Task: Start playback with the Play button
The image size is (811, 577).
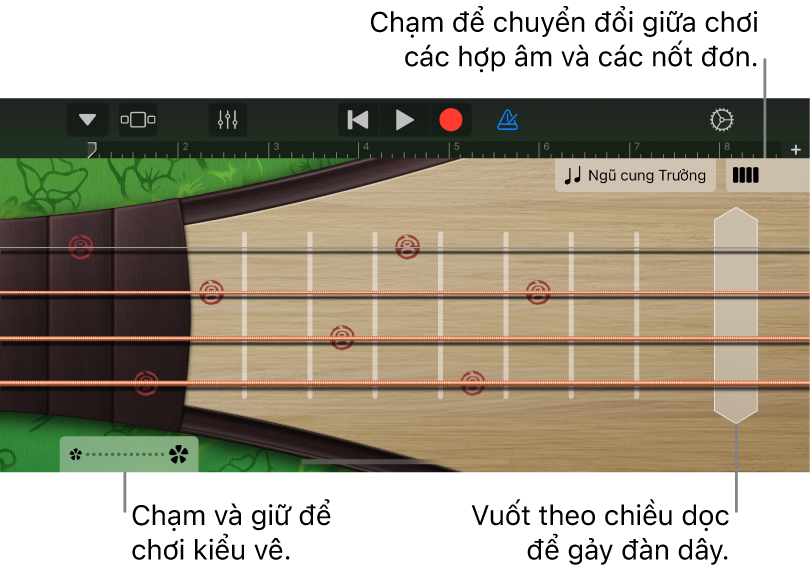Action: 404,120
